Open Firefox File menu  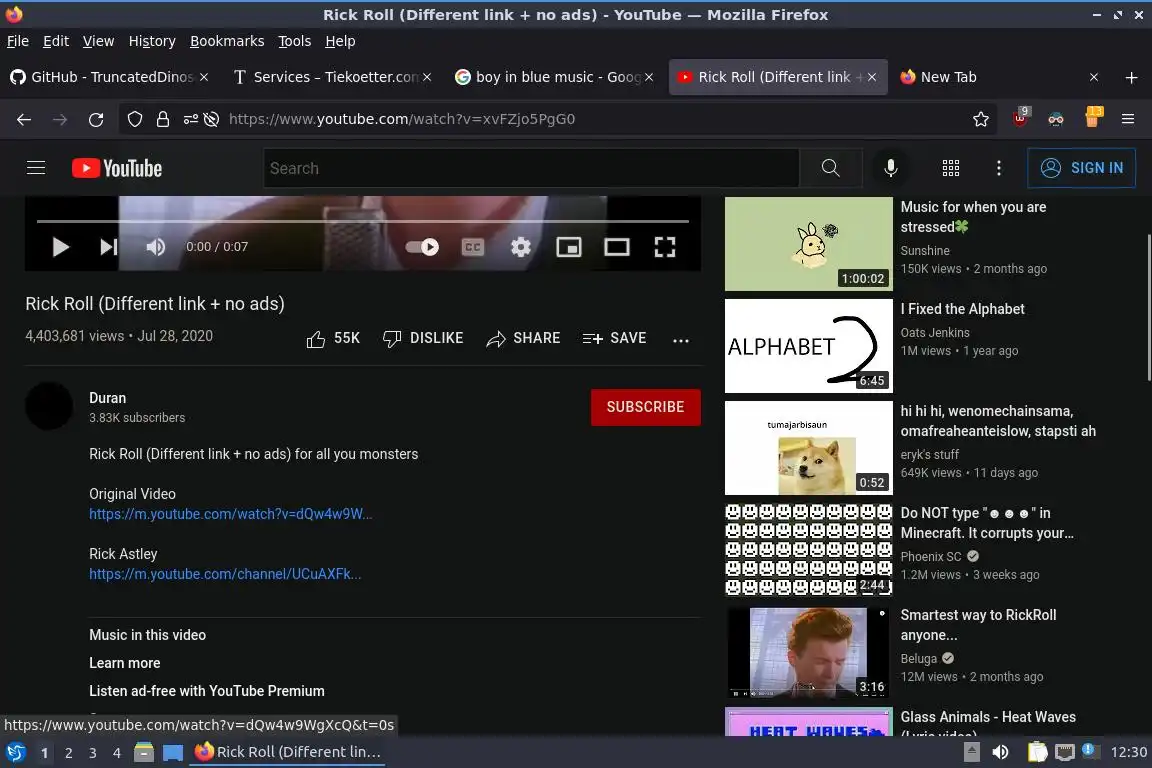coord(18,41)
